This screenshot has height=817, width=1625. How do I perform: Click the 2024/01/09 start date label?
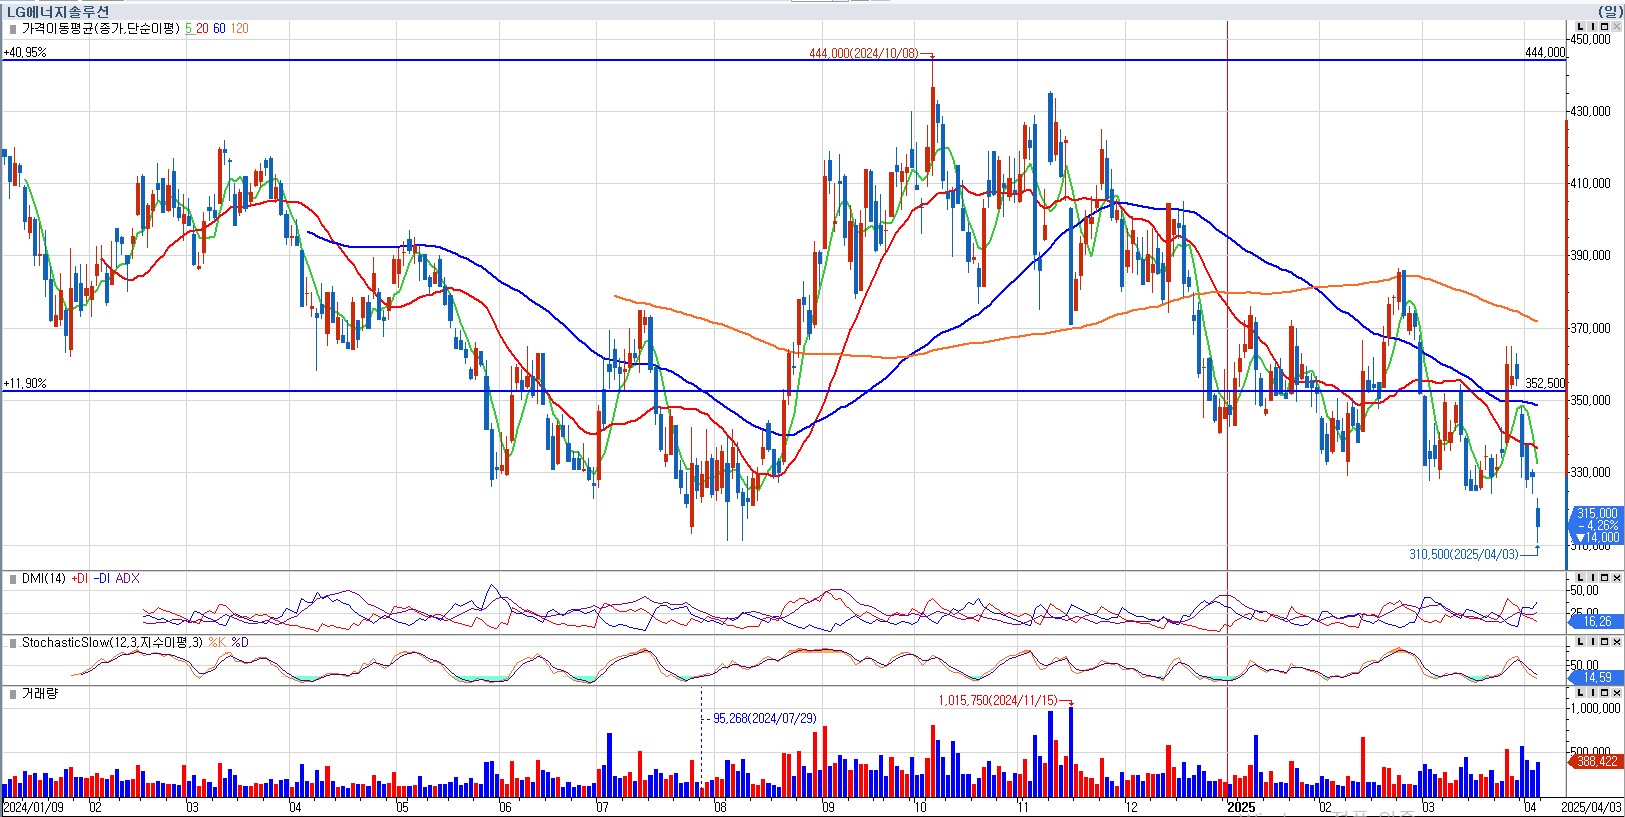[33, 807]
